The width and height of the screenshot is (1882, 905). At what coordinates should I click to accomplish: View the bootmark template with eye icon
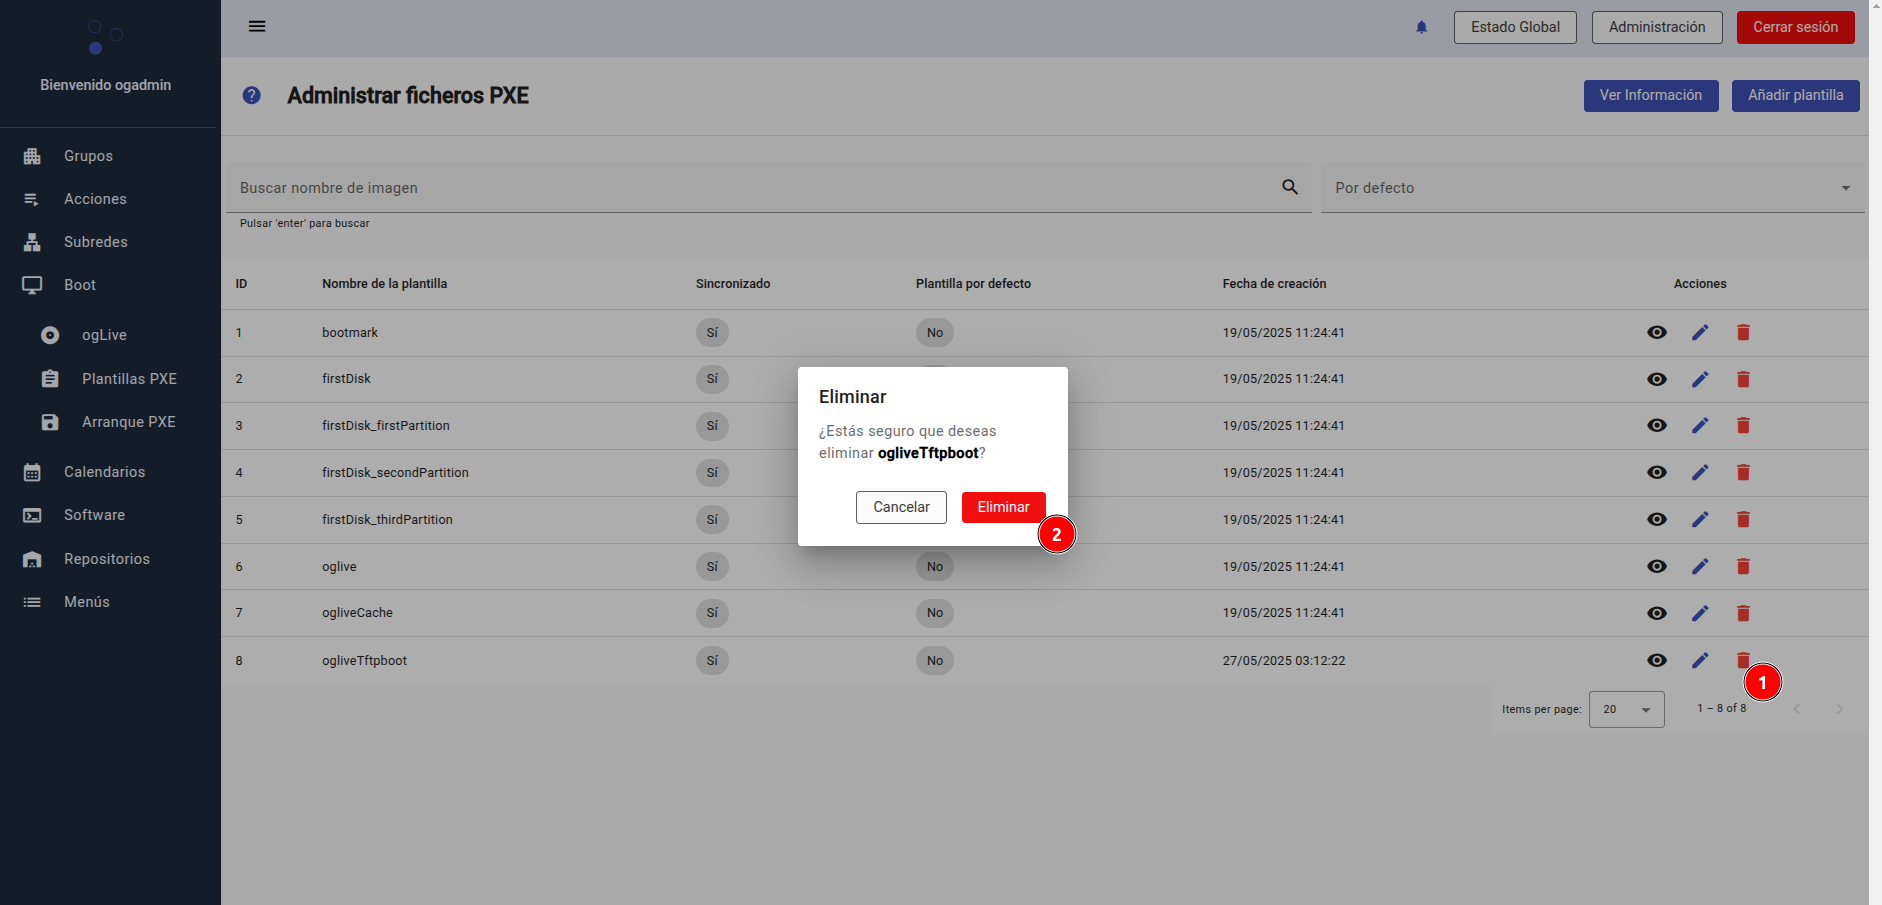coord(1657,332)
